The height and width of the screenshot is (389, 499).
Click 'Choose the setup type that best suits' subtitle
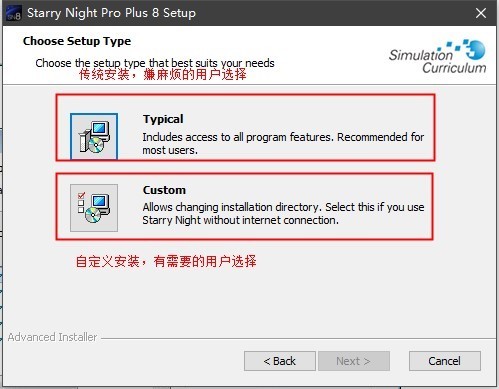[155, 63]
